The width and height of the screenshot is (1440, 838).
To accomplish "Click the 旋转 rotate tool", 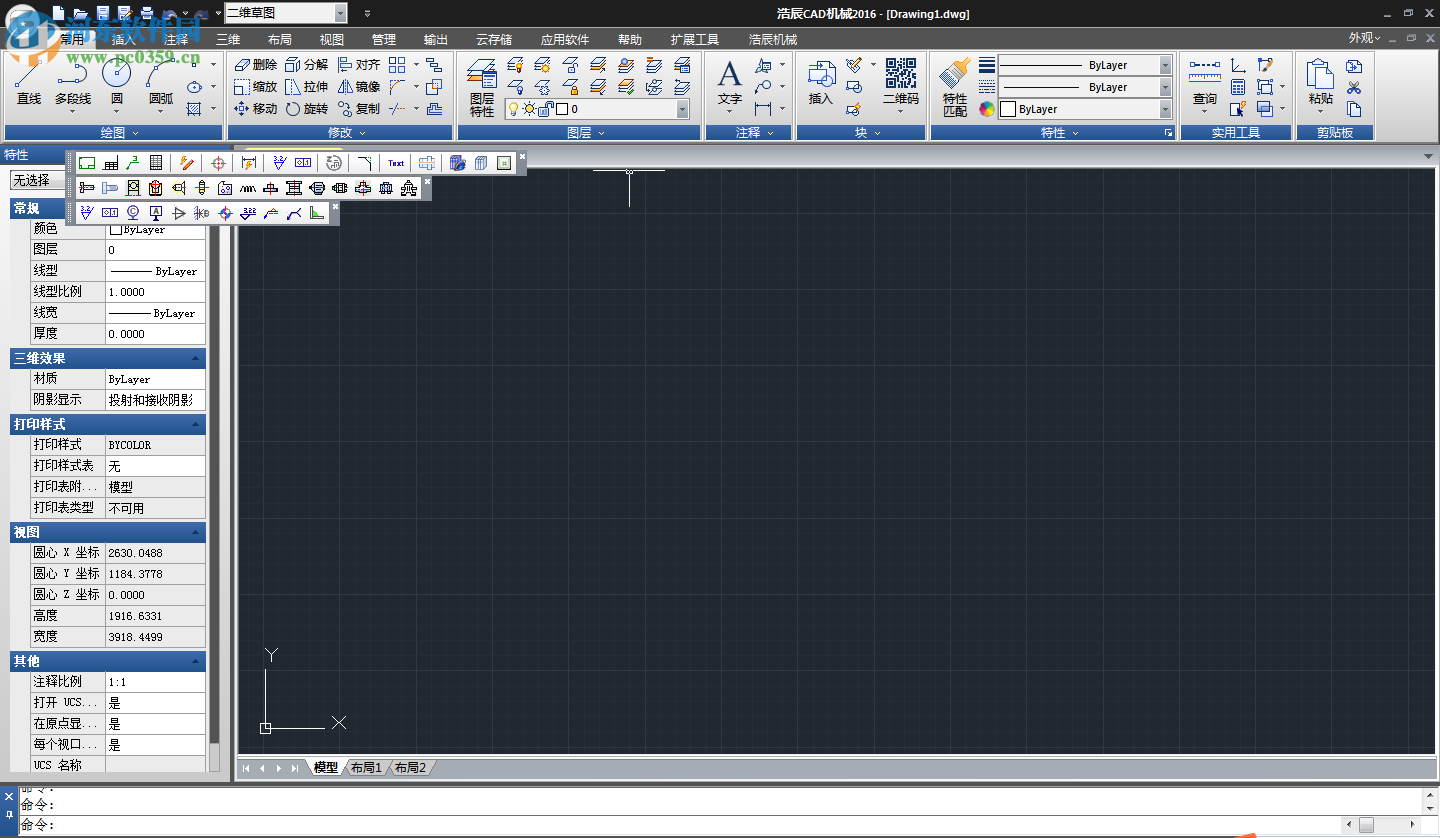I will pyautogui.click(x=306, y=108).
